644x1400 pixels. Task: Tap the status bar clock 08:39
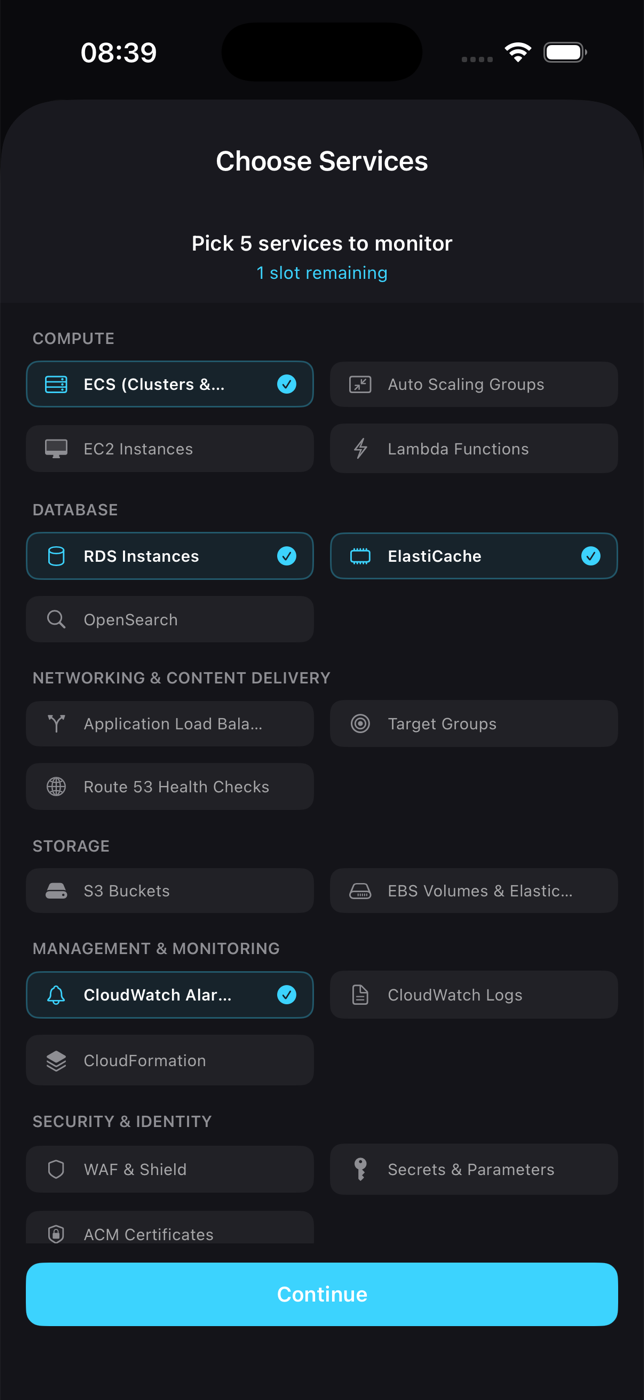coord(119,53)
